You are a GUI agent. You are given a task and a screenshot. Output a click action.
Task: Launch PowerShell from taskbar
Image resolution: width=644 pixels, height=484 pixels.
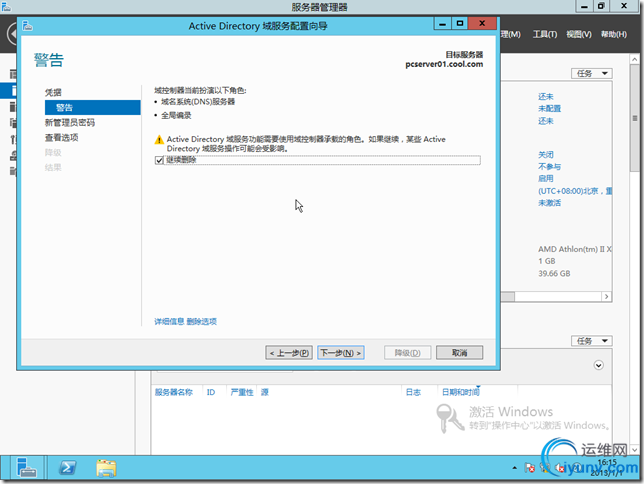point(67,468)
